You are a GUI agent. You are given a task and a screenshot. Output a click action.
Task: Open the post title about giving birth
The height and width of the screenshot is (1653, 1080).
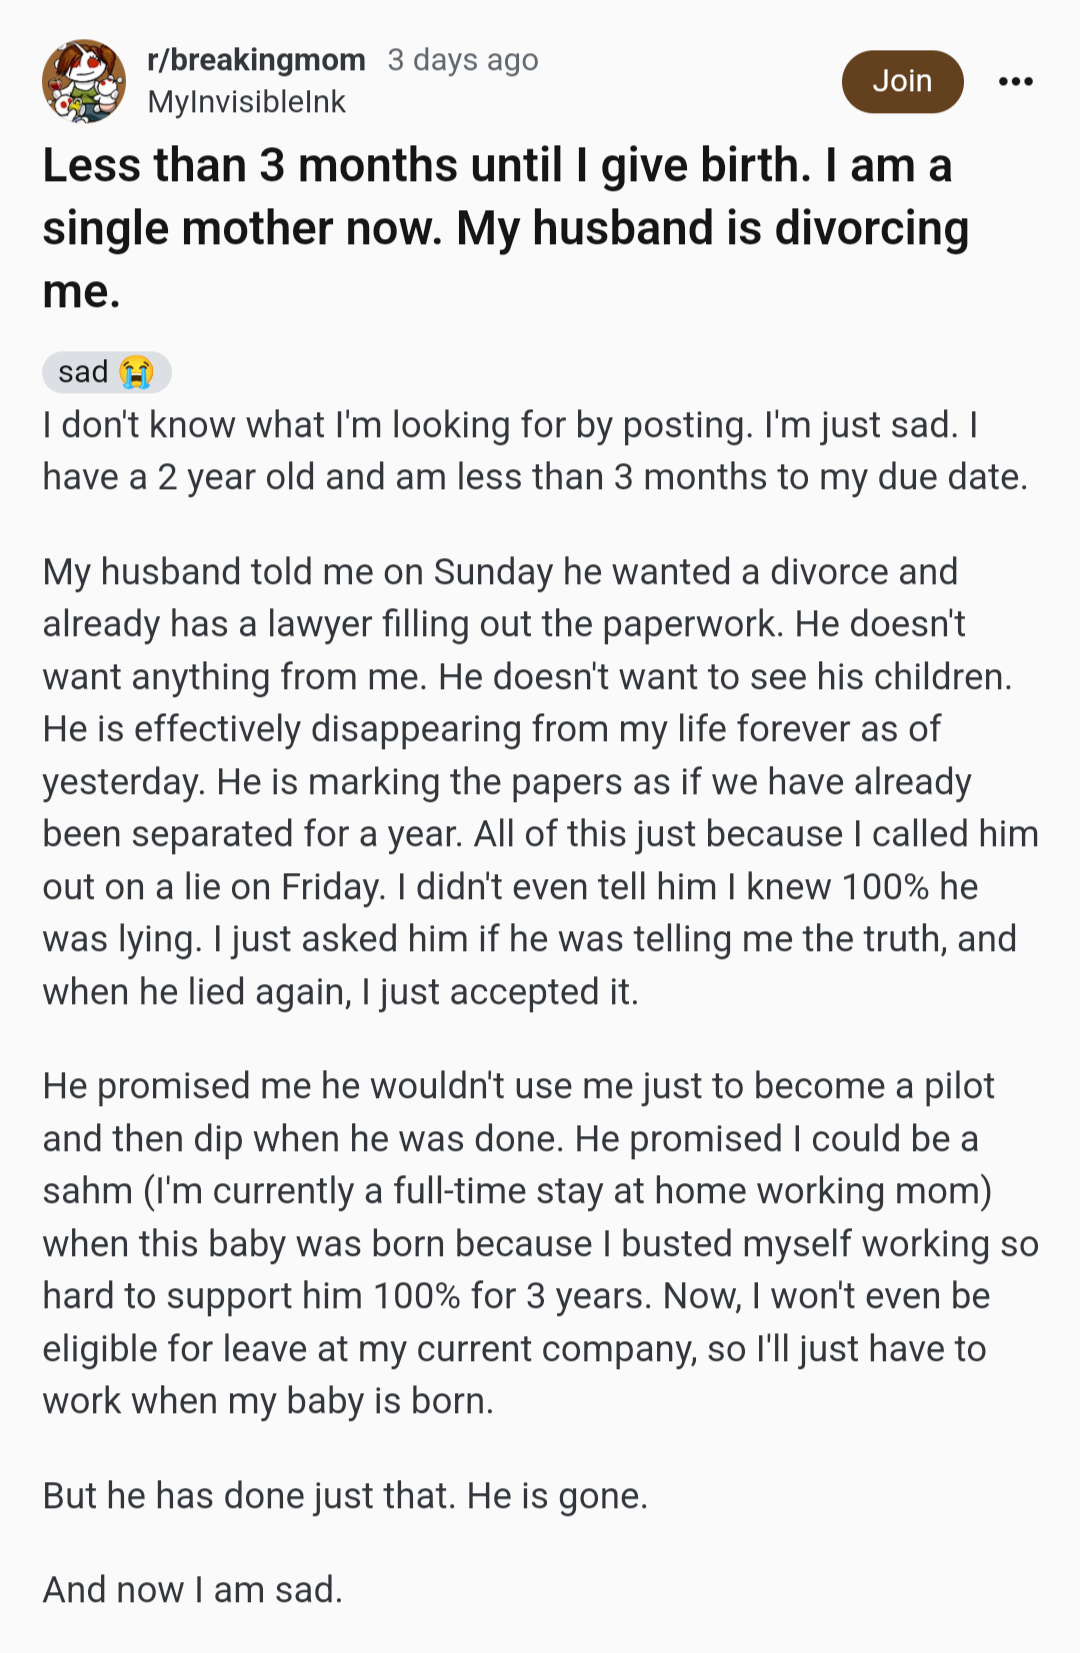(505, 228)
